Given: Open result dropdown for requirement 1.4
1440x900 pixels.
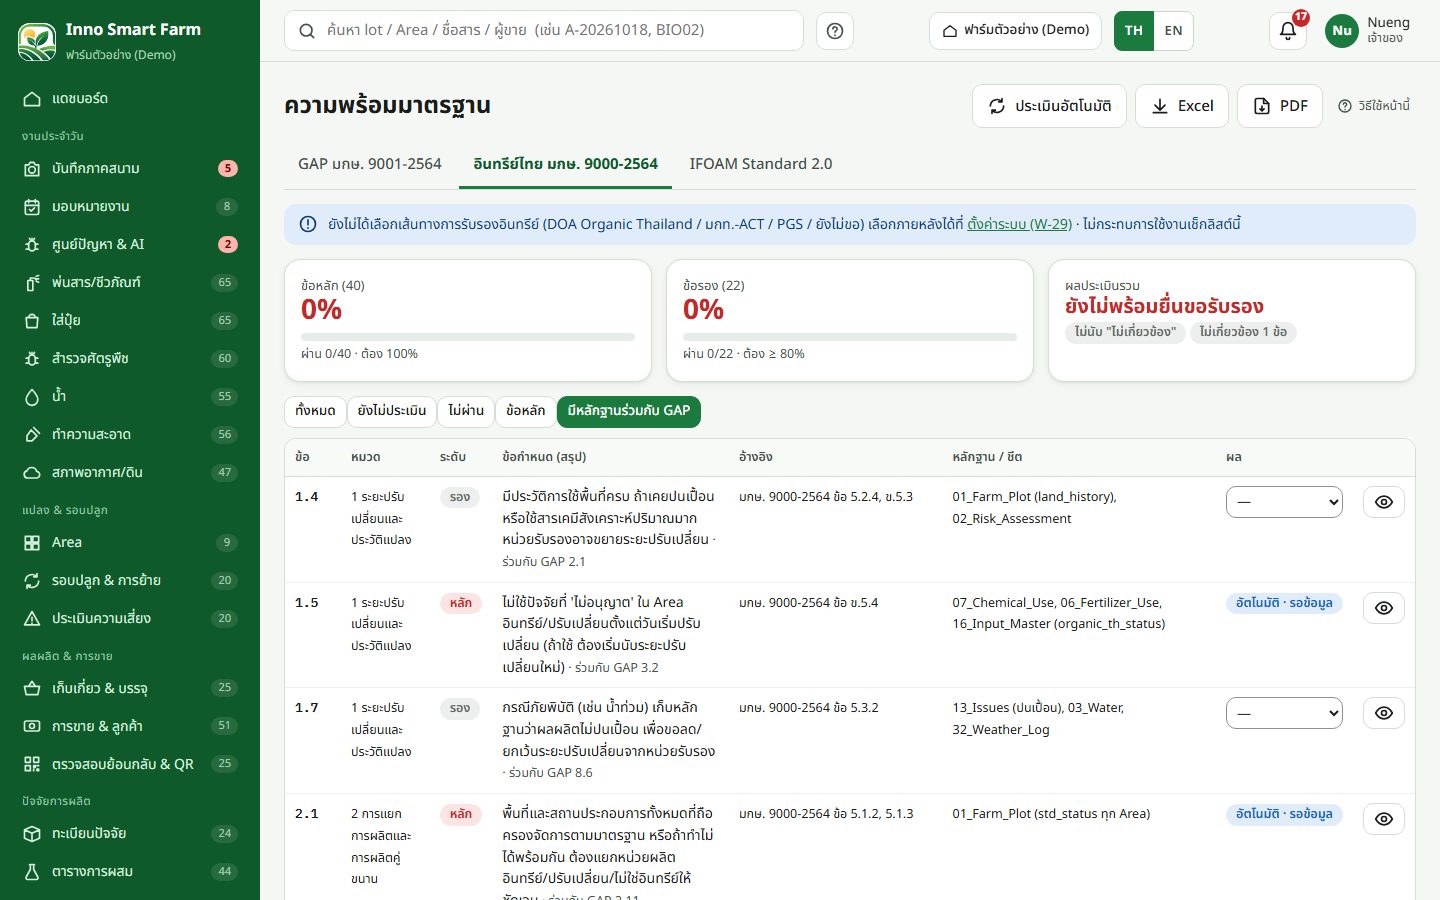Looking at the screenshot, I should coord(1284,502).
